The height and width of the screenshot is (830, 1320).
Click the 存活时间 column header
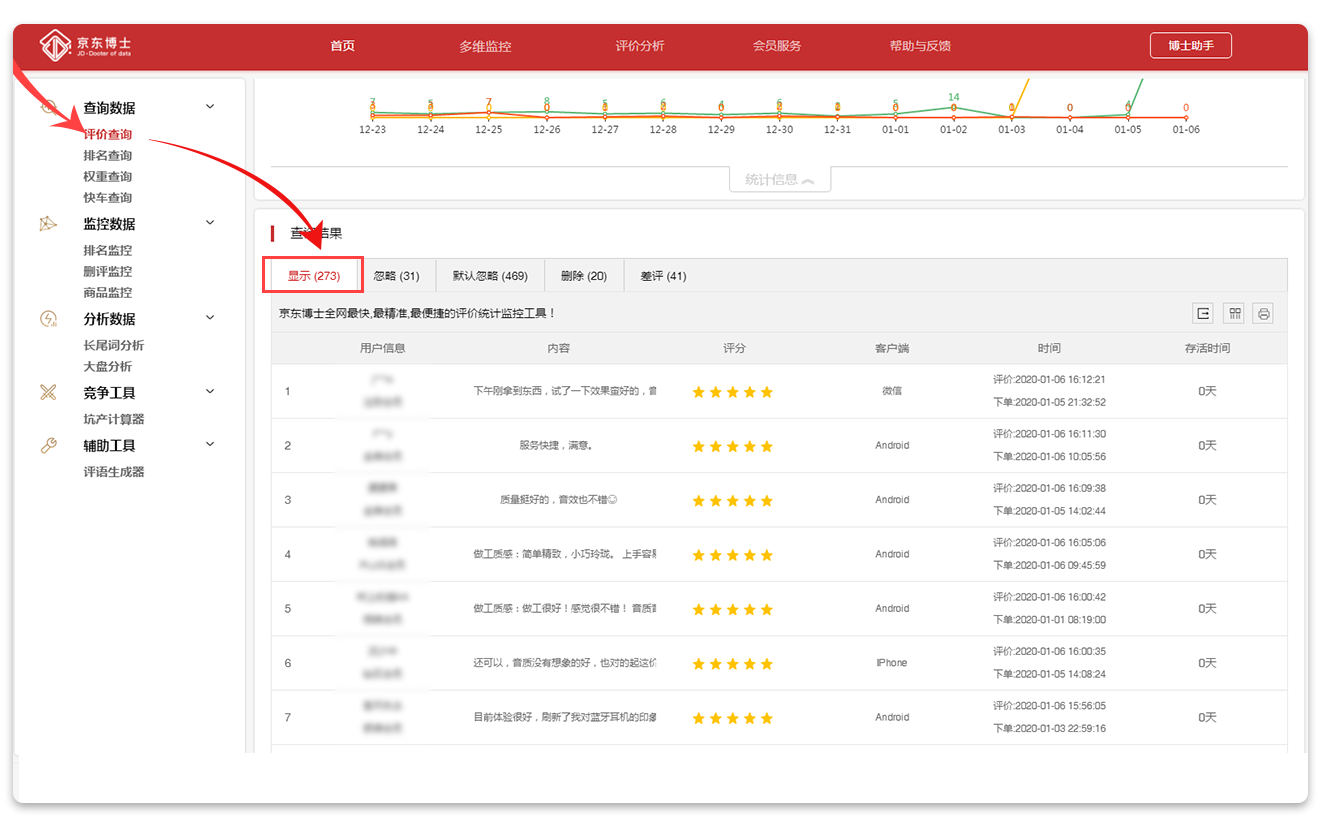pos(1207,348)
